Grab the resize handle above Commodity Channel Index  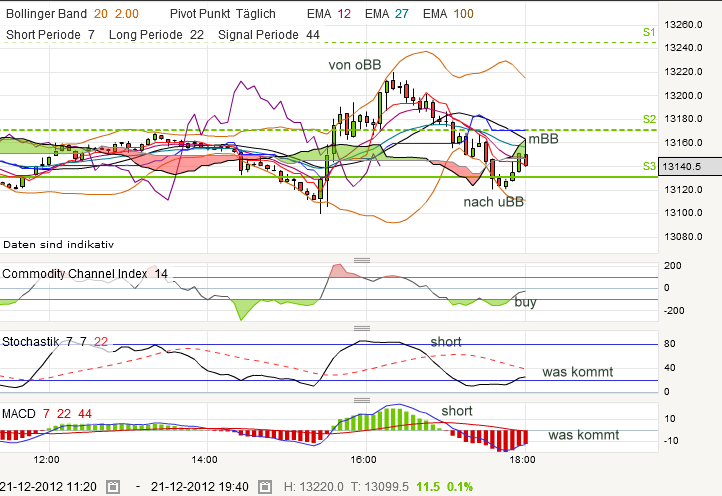point(362,260)
